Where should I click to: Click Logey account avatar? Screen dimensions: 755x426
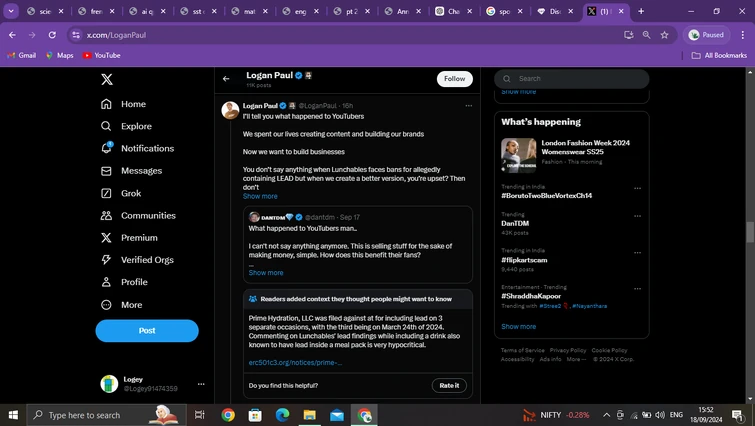pos(109,384)
